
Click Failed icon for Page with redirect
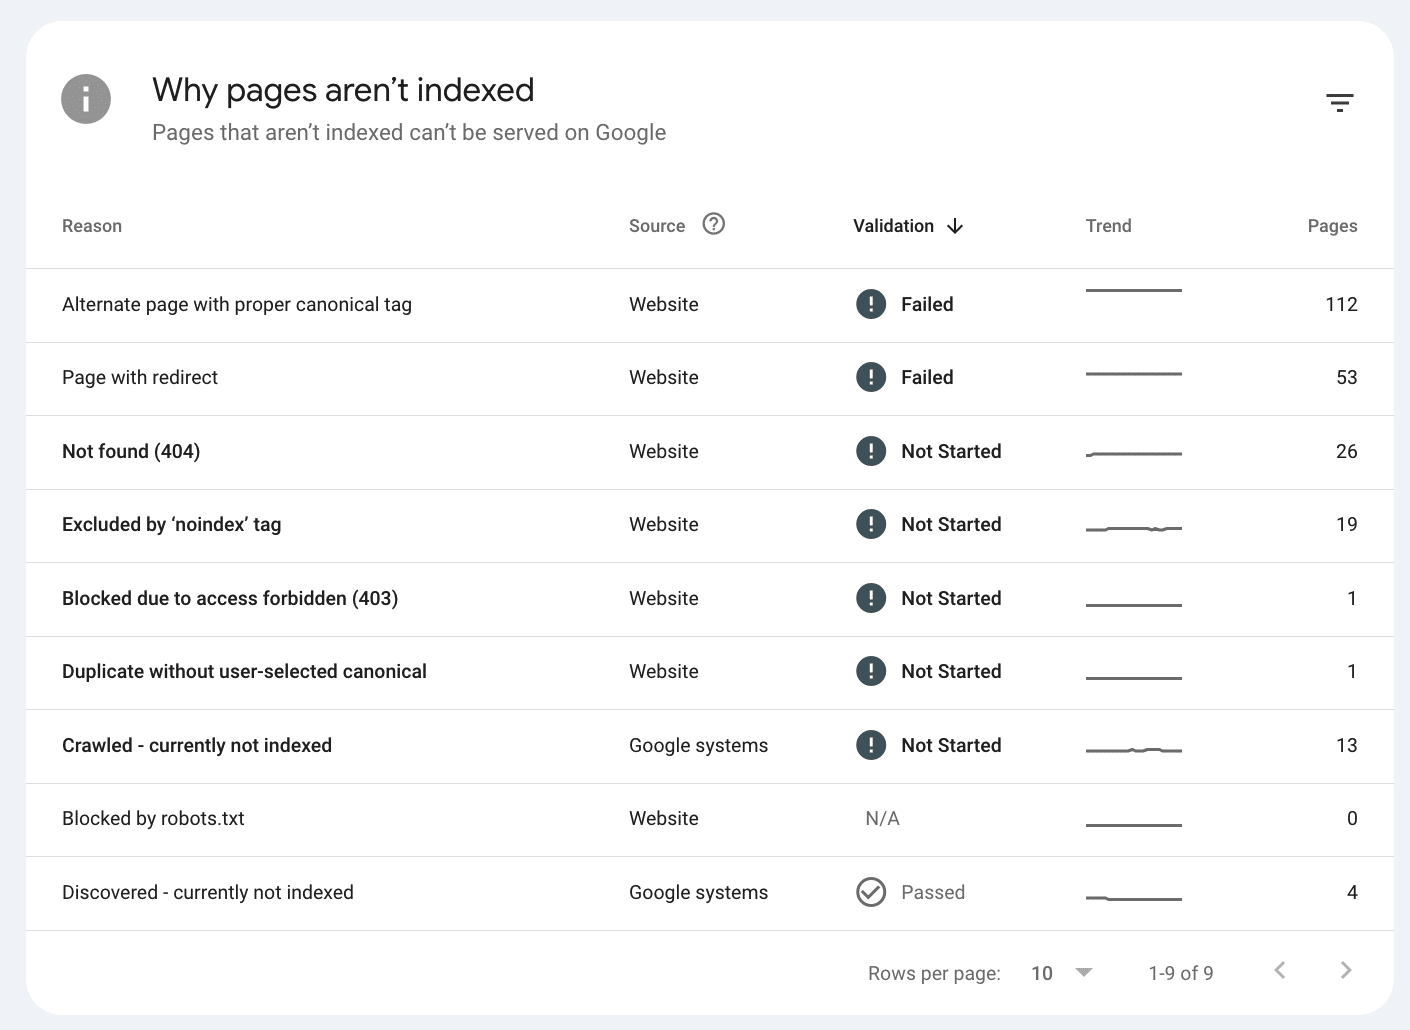pyautogui.click(x=871, y=377)
